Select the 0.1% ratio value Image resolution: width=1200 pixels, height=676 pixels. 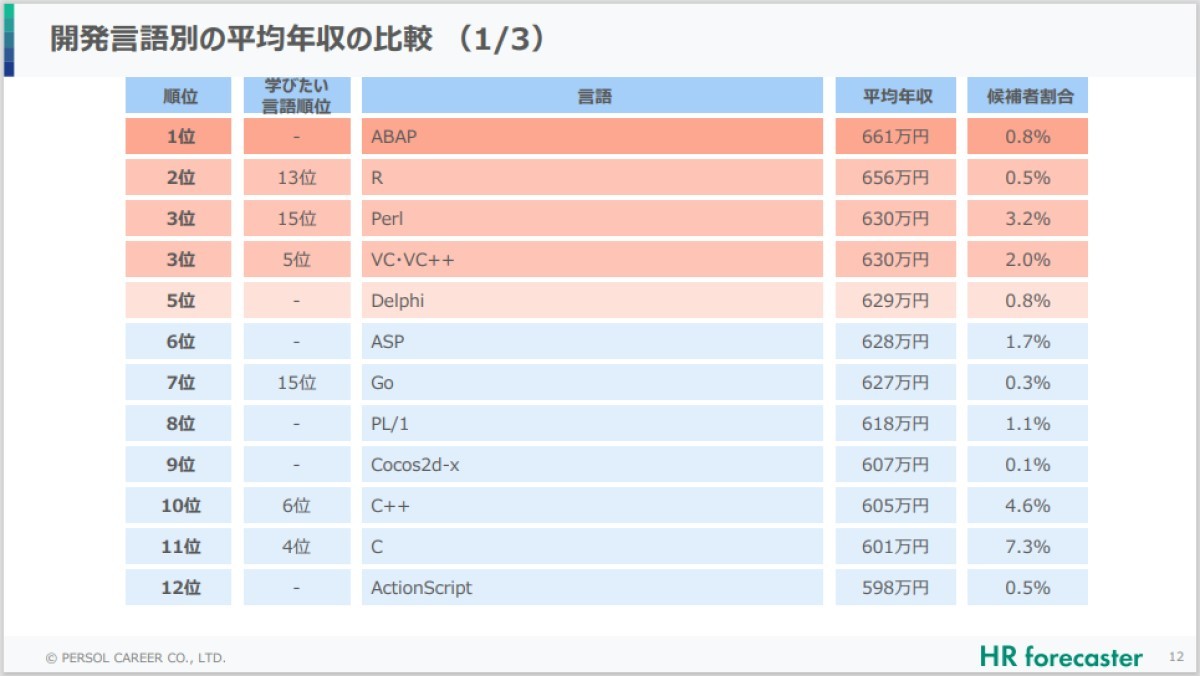tap(1028, 464)
